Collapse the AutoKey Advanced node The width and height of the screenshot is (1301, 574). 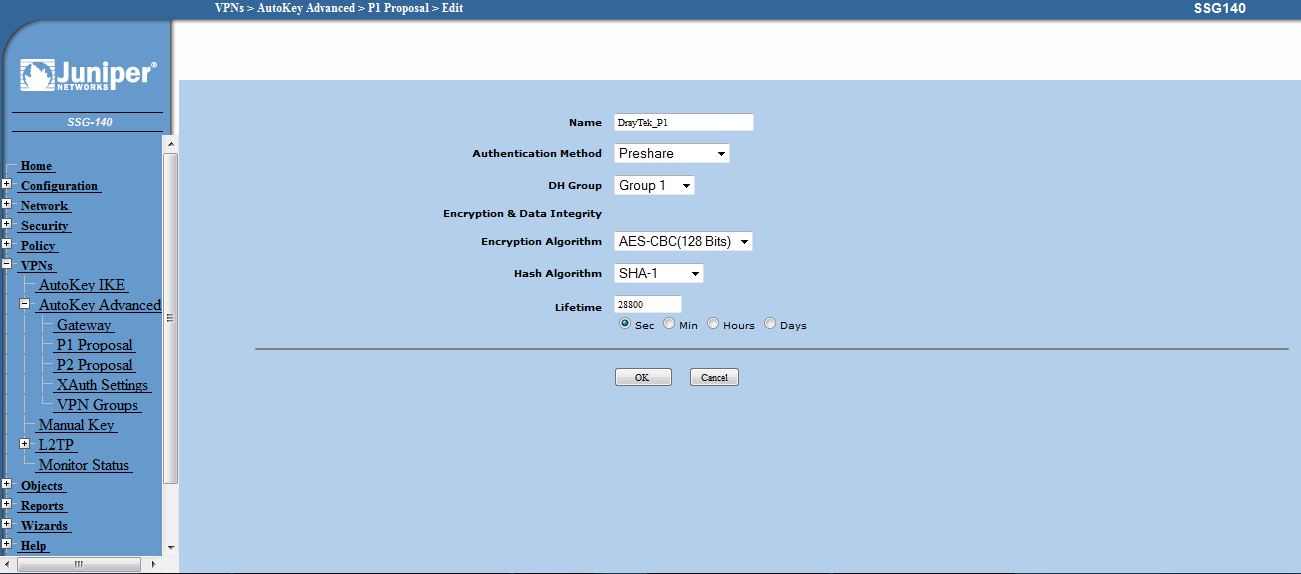tap(25, 304)
